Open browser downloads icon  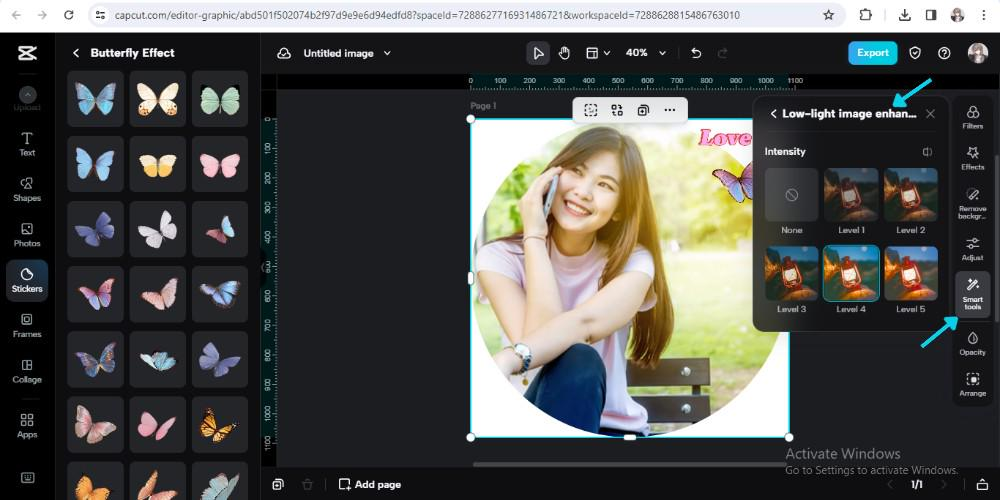(904, 15)
